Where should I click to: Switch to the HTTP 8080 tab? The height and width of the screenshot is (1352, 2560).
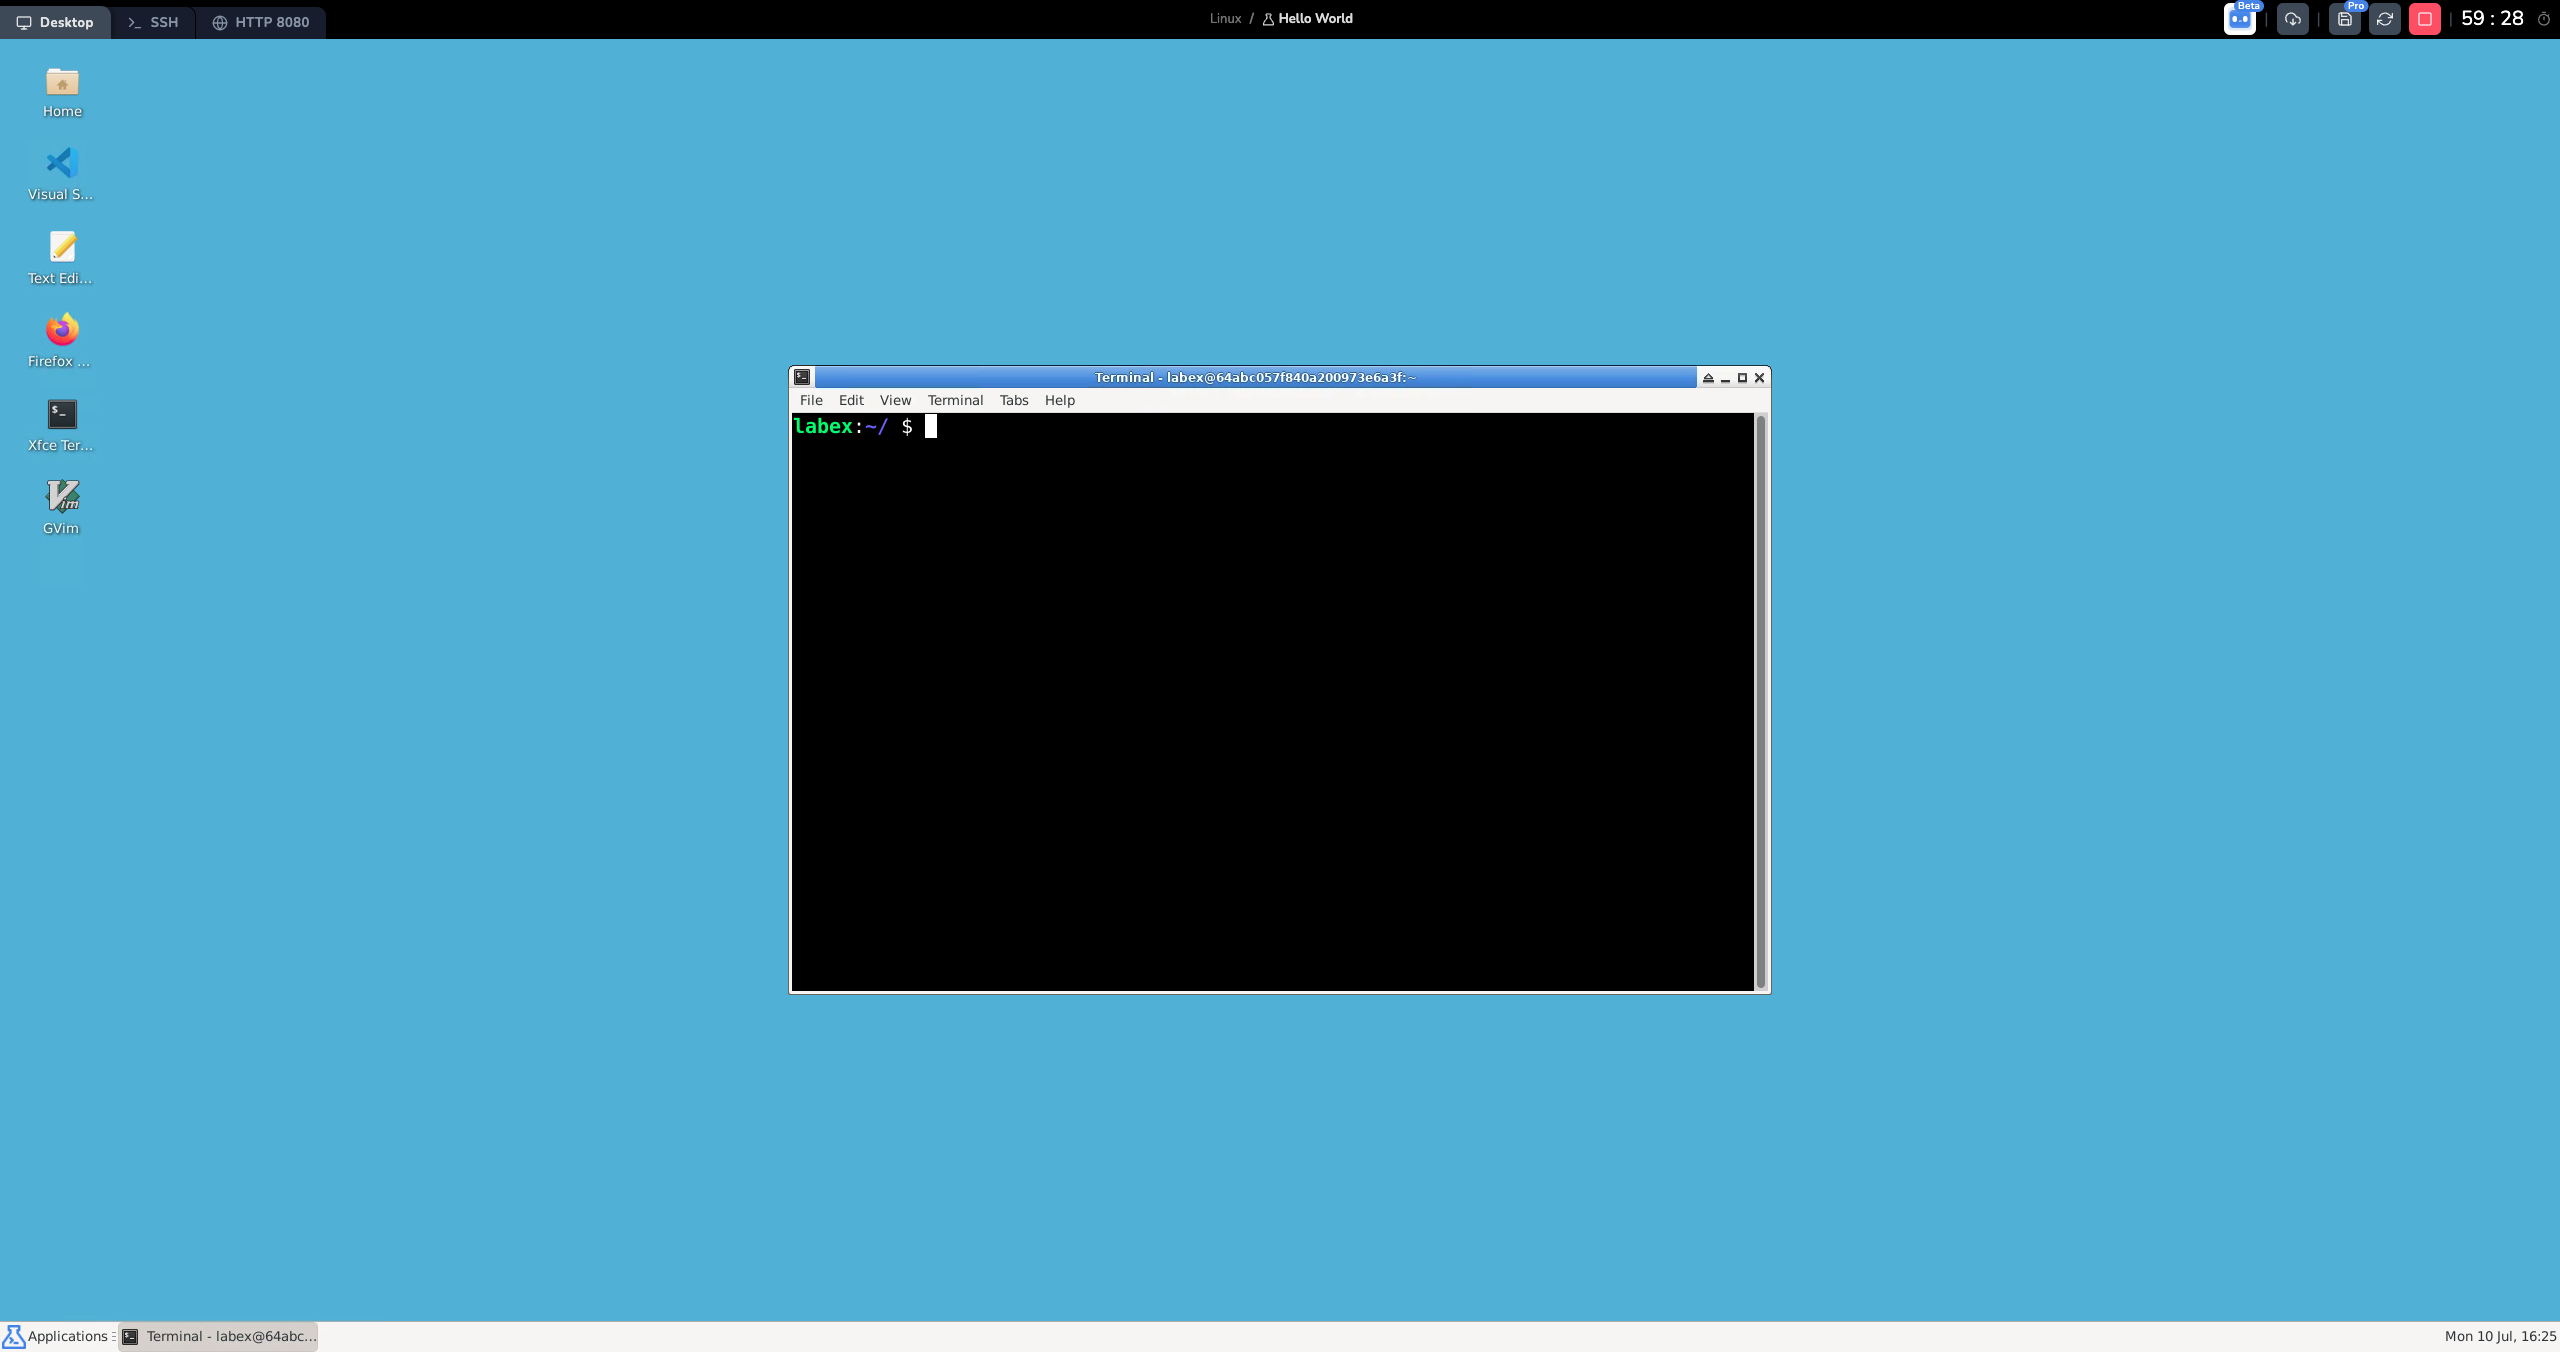click(260, 22)
